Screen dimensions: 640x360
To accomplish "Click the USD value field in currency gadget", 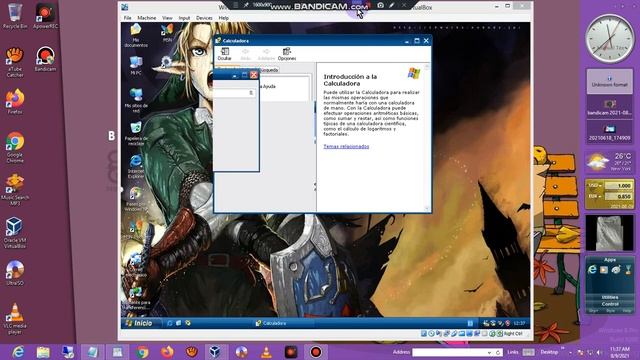I will [618, 186].
